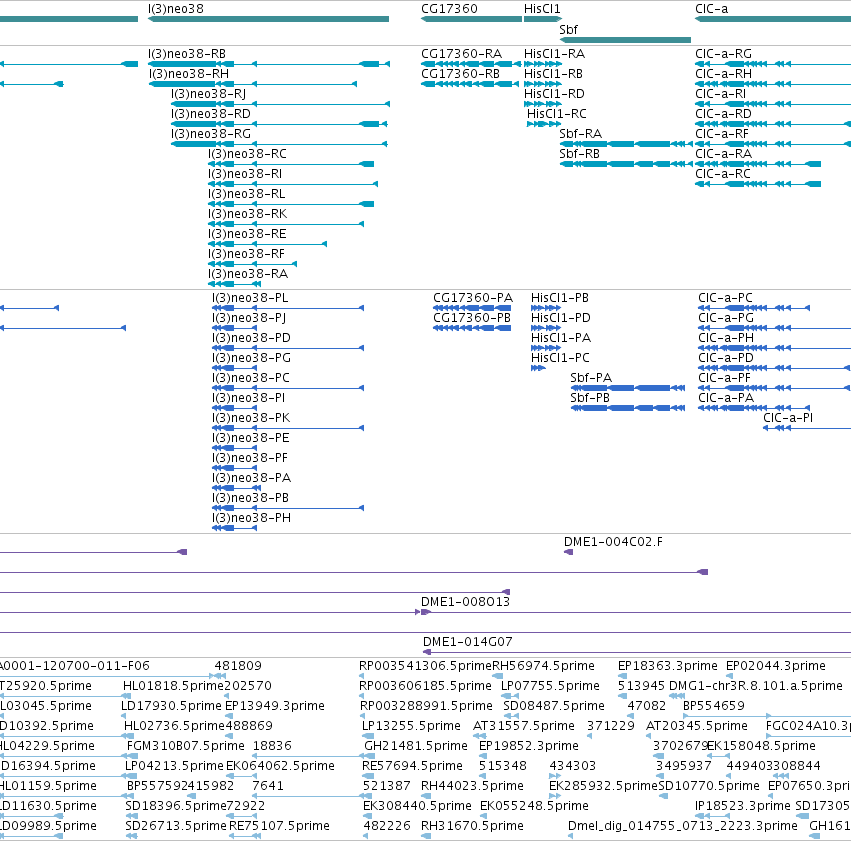Click protein ClC-a-PI
851x841 pixels.
(x=807, y=428)
